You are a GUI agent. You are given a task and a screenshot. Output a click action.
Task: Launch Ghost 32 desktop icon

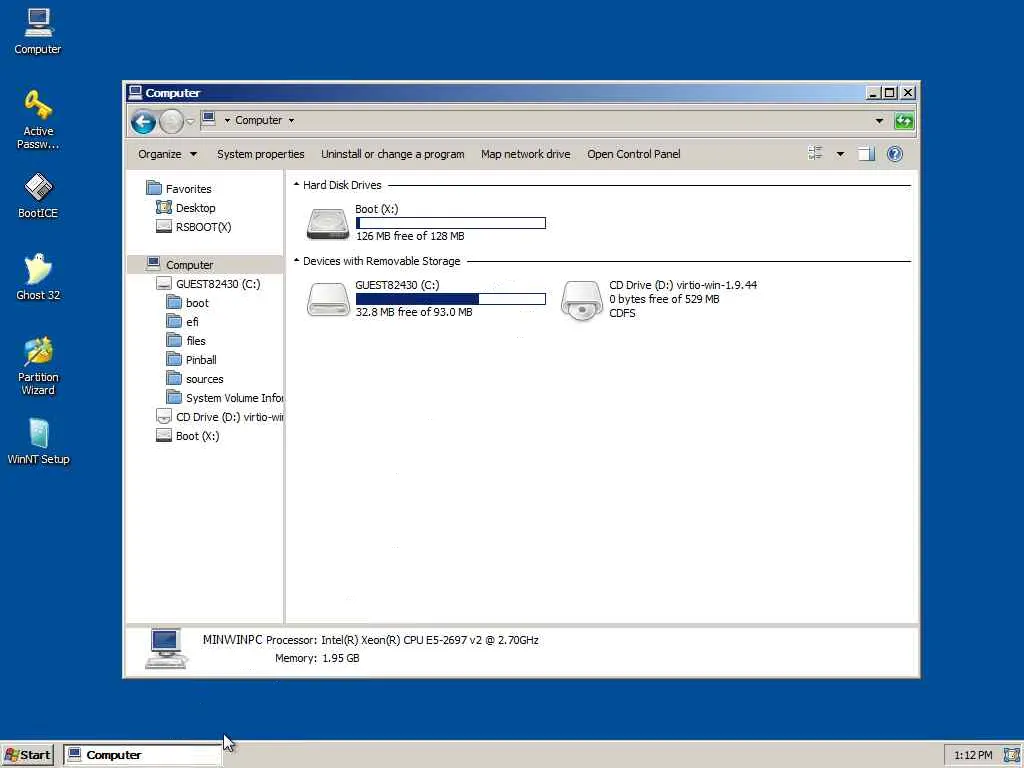coord(38,277)
